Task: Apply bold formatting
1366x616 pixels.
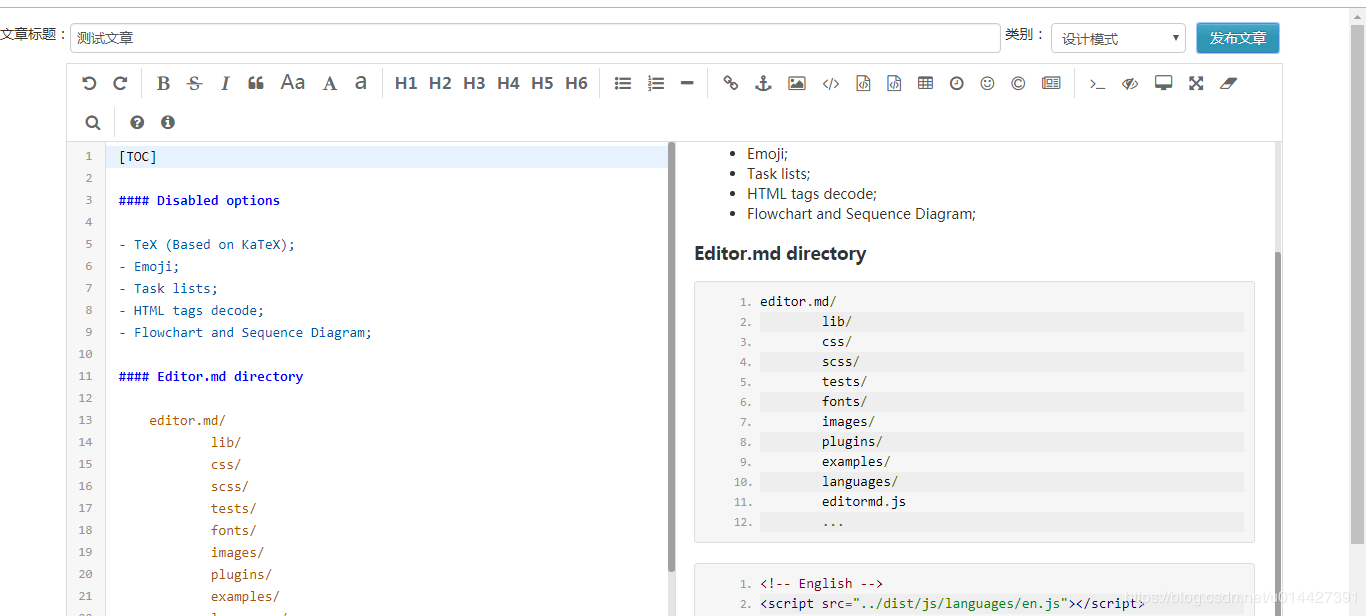Action: [163, 84]
